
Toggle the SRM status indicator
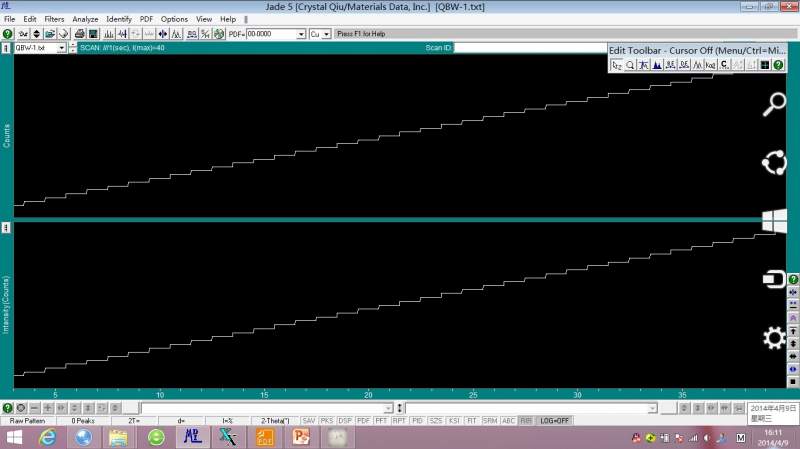click(490, 421)
